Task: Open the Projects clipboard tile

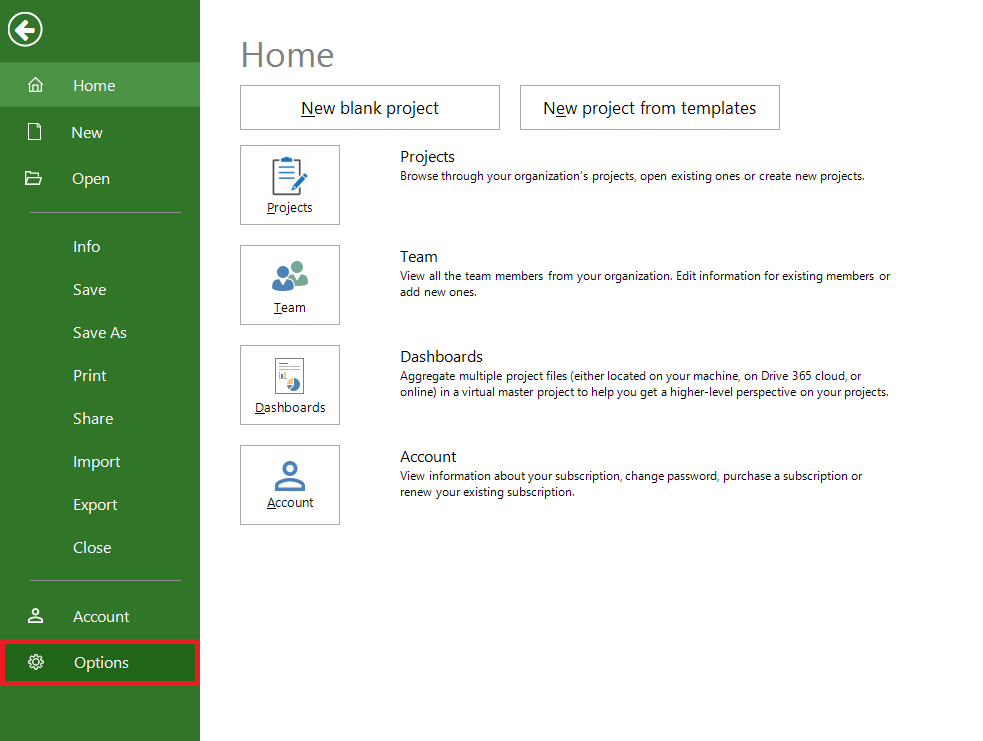Action: [x=290, y=185]
